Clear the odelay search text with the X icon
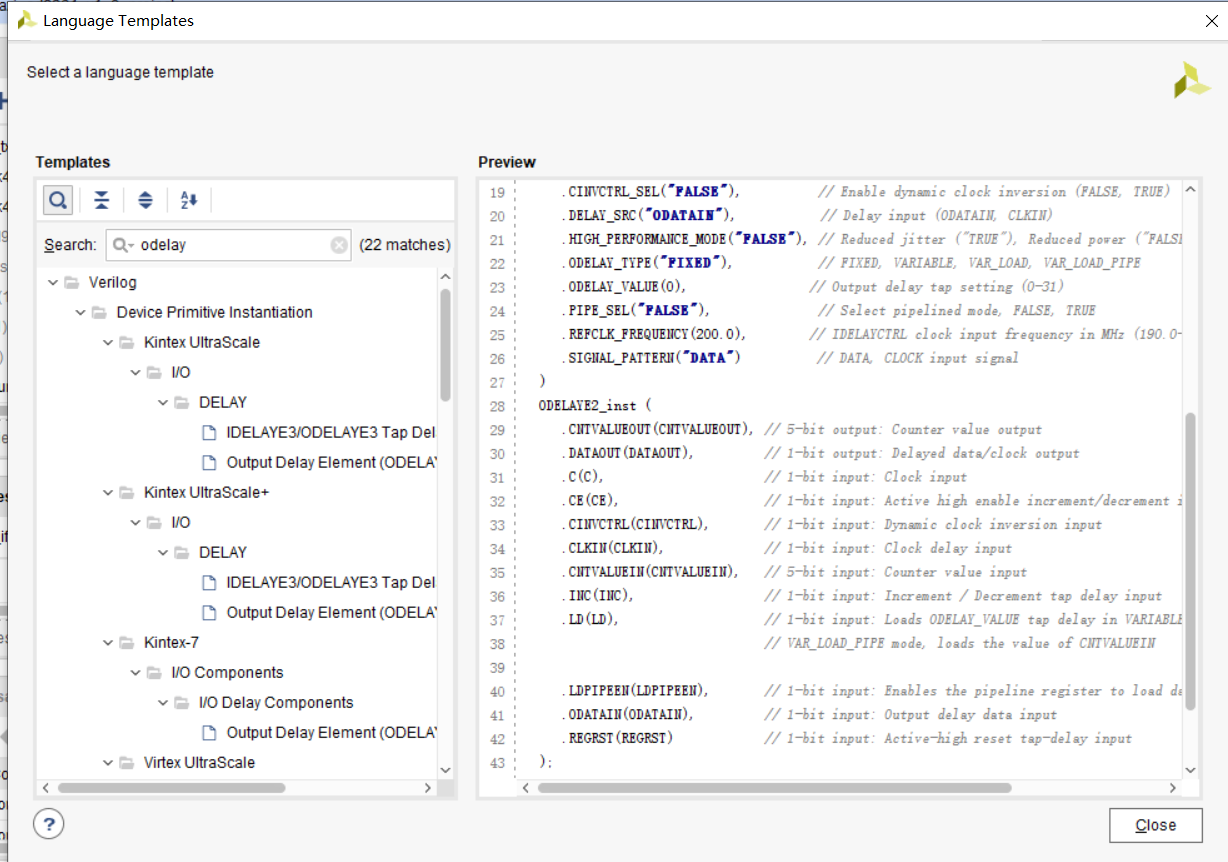Image resolution: width=1228 pixels, height=862 pixels. [338, 244]
